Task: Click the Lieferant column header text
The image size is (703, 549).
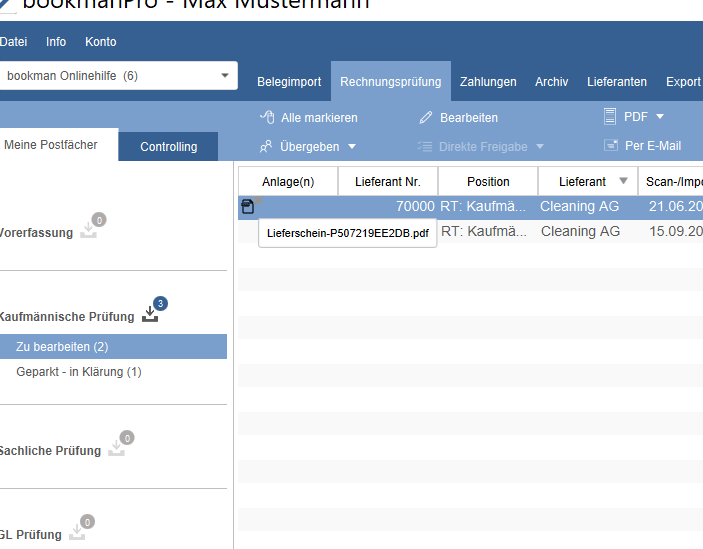Action: 582,182
